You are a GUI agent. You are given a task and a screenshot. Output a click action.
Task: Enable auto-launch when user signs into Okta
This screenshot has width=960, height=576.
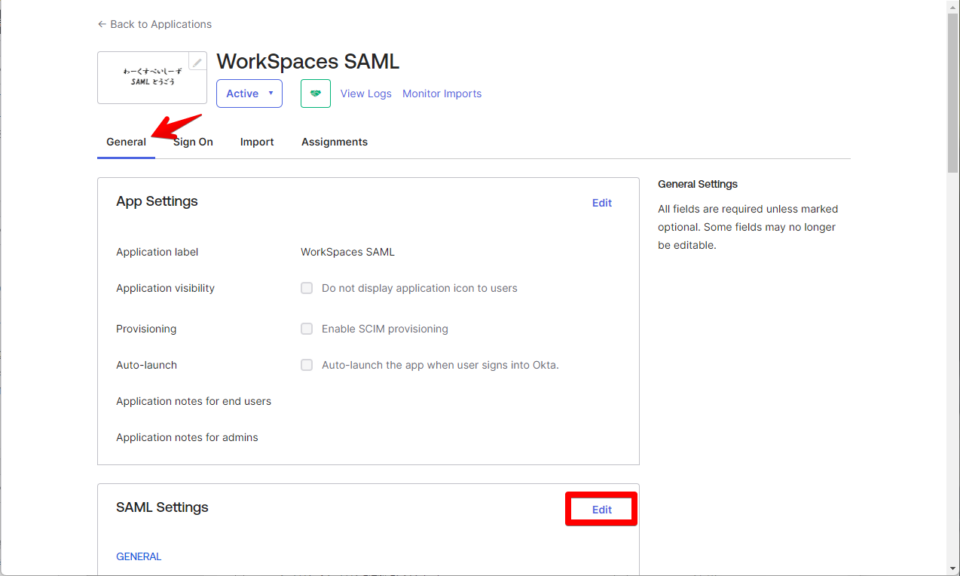click(x=307, y=365)
